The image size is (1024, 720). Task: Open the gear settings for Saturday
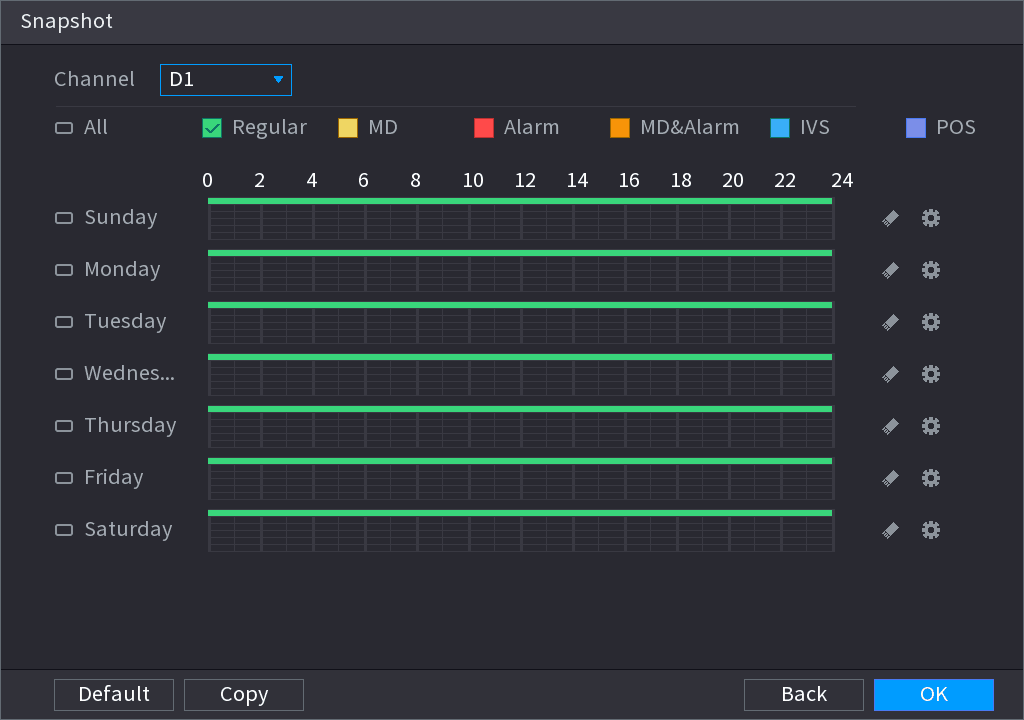(931, 530)
